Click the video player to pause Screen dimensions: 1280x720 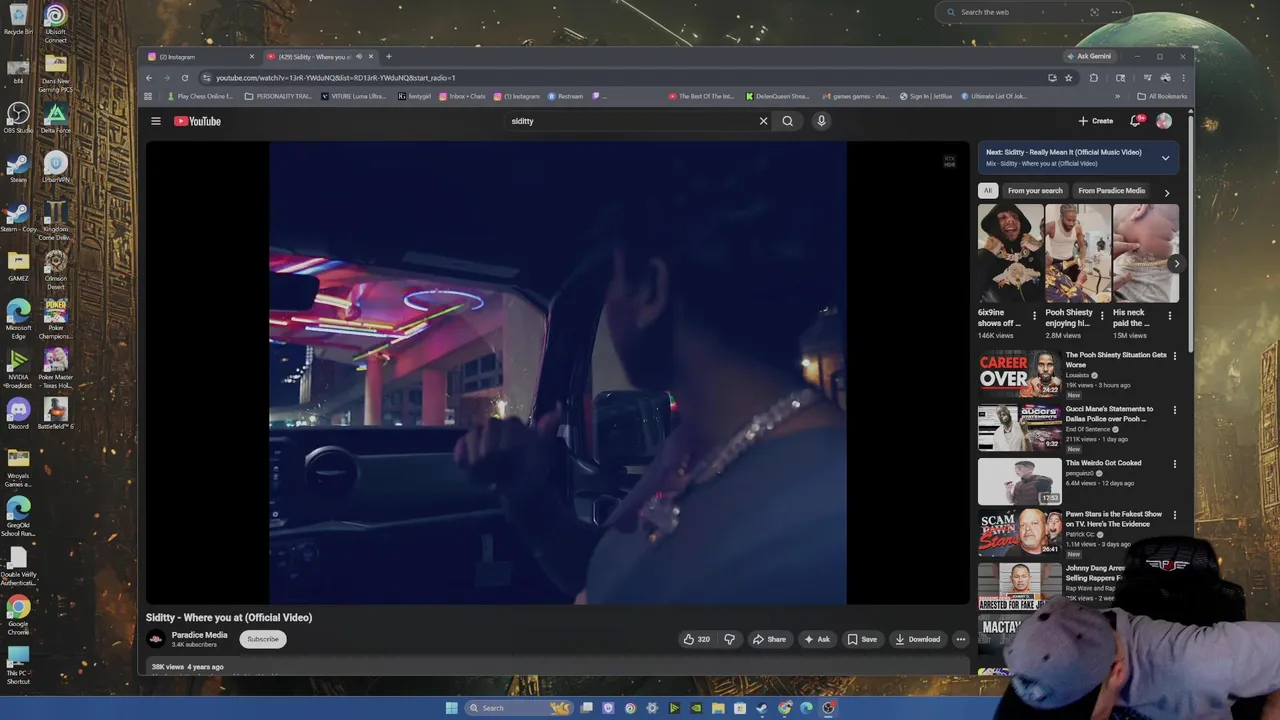tap(557, 372)
